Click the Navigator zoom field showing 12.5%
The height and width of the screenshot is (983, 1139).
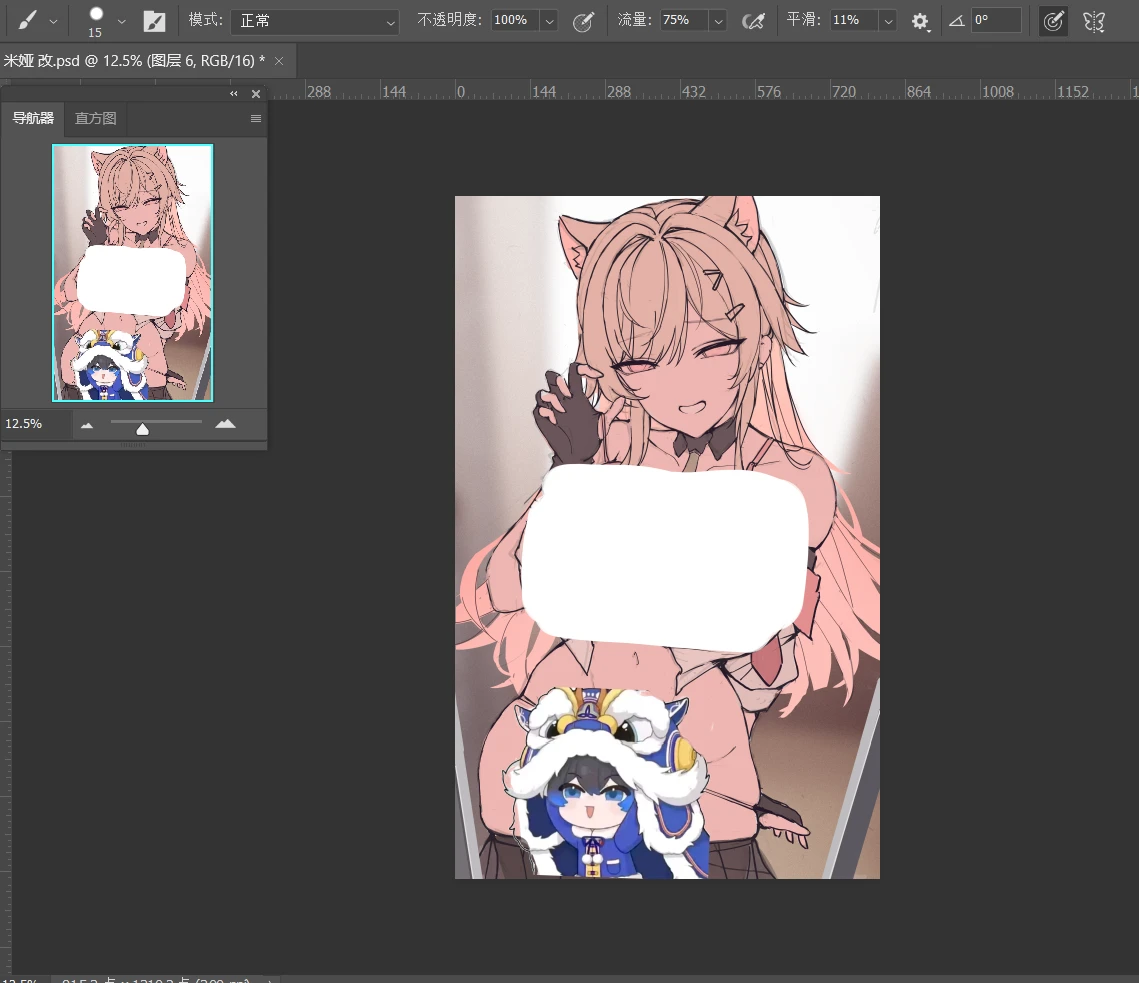(36, 424)
